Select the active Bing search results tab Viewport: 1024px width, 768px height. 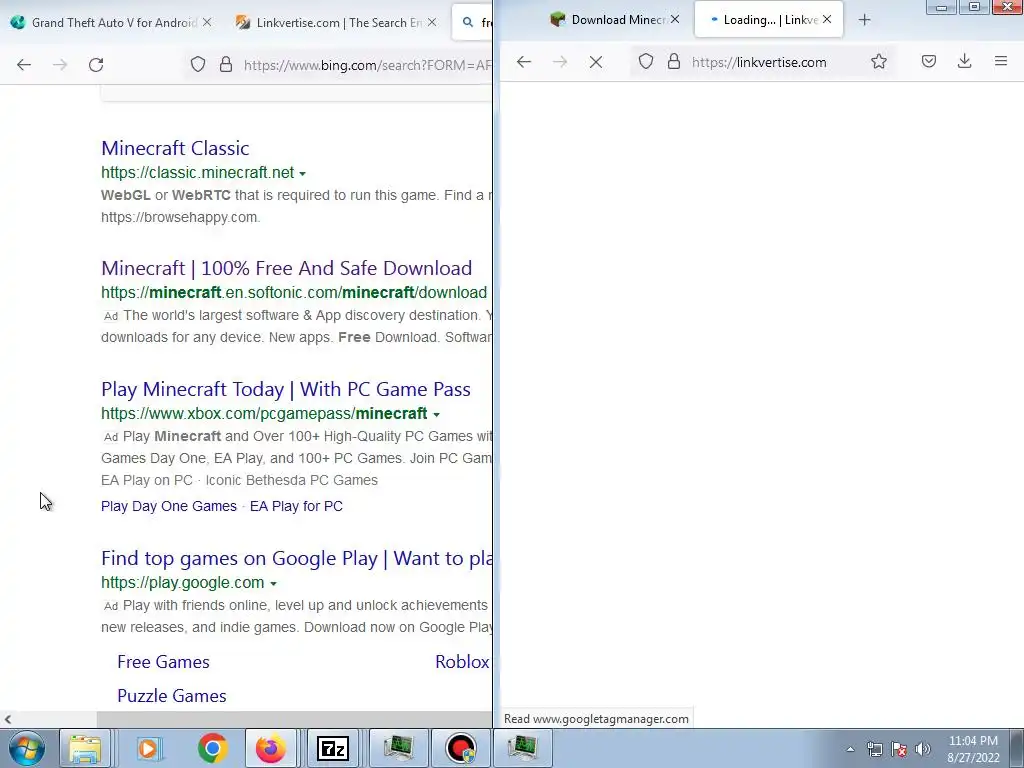[x=472, y=23]
